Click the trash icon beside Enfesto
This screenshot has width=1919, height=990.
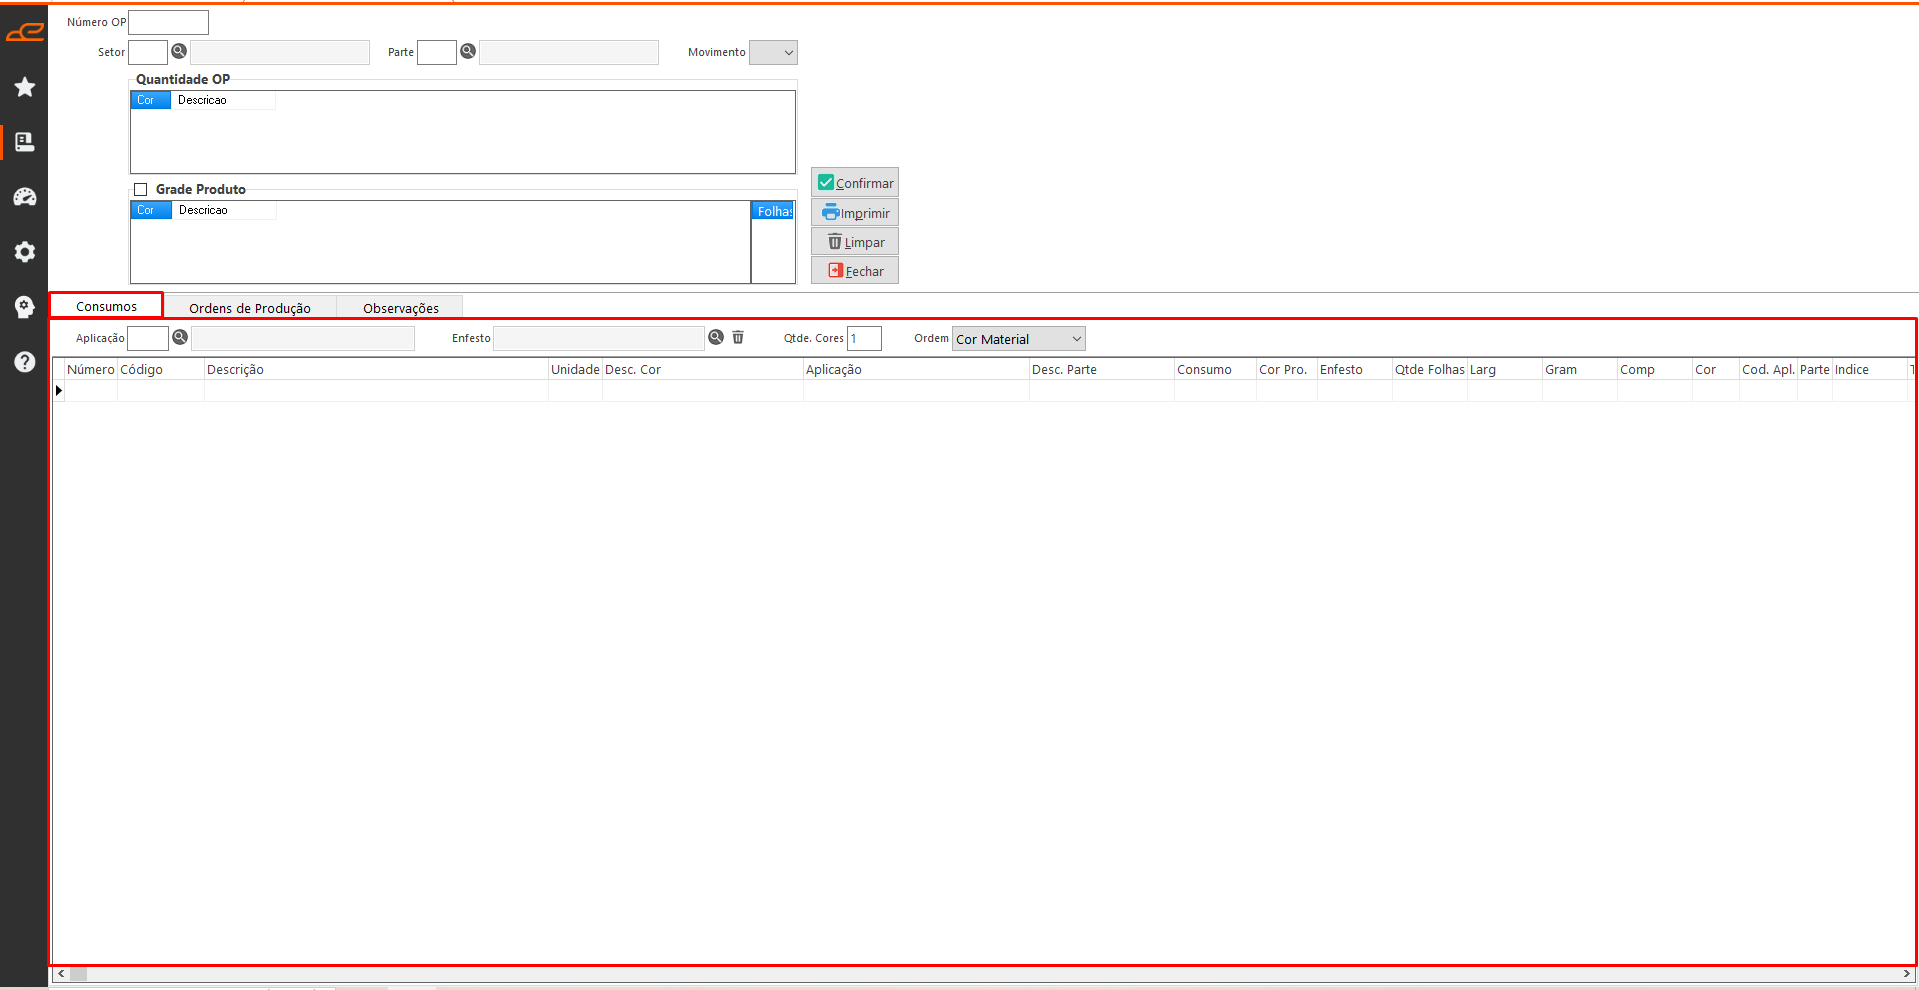pyautogui.click(x=738, y=338)
